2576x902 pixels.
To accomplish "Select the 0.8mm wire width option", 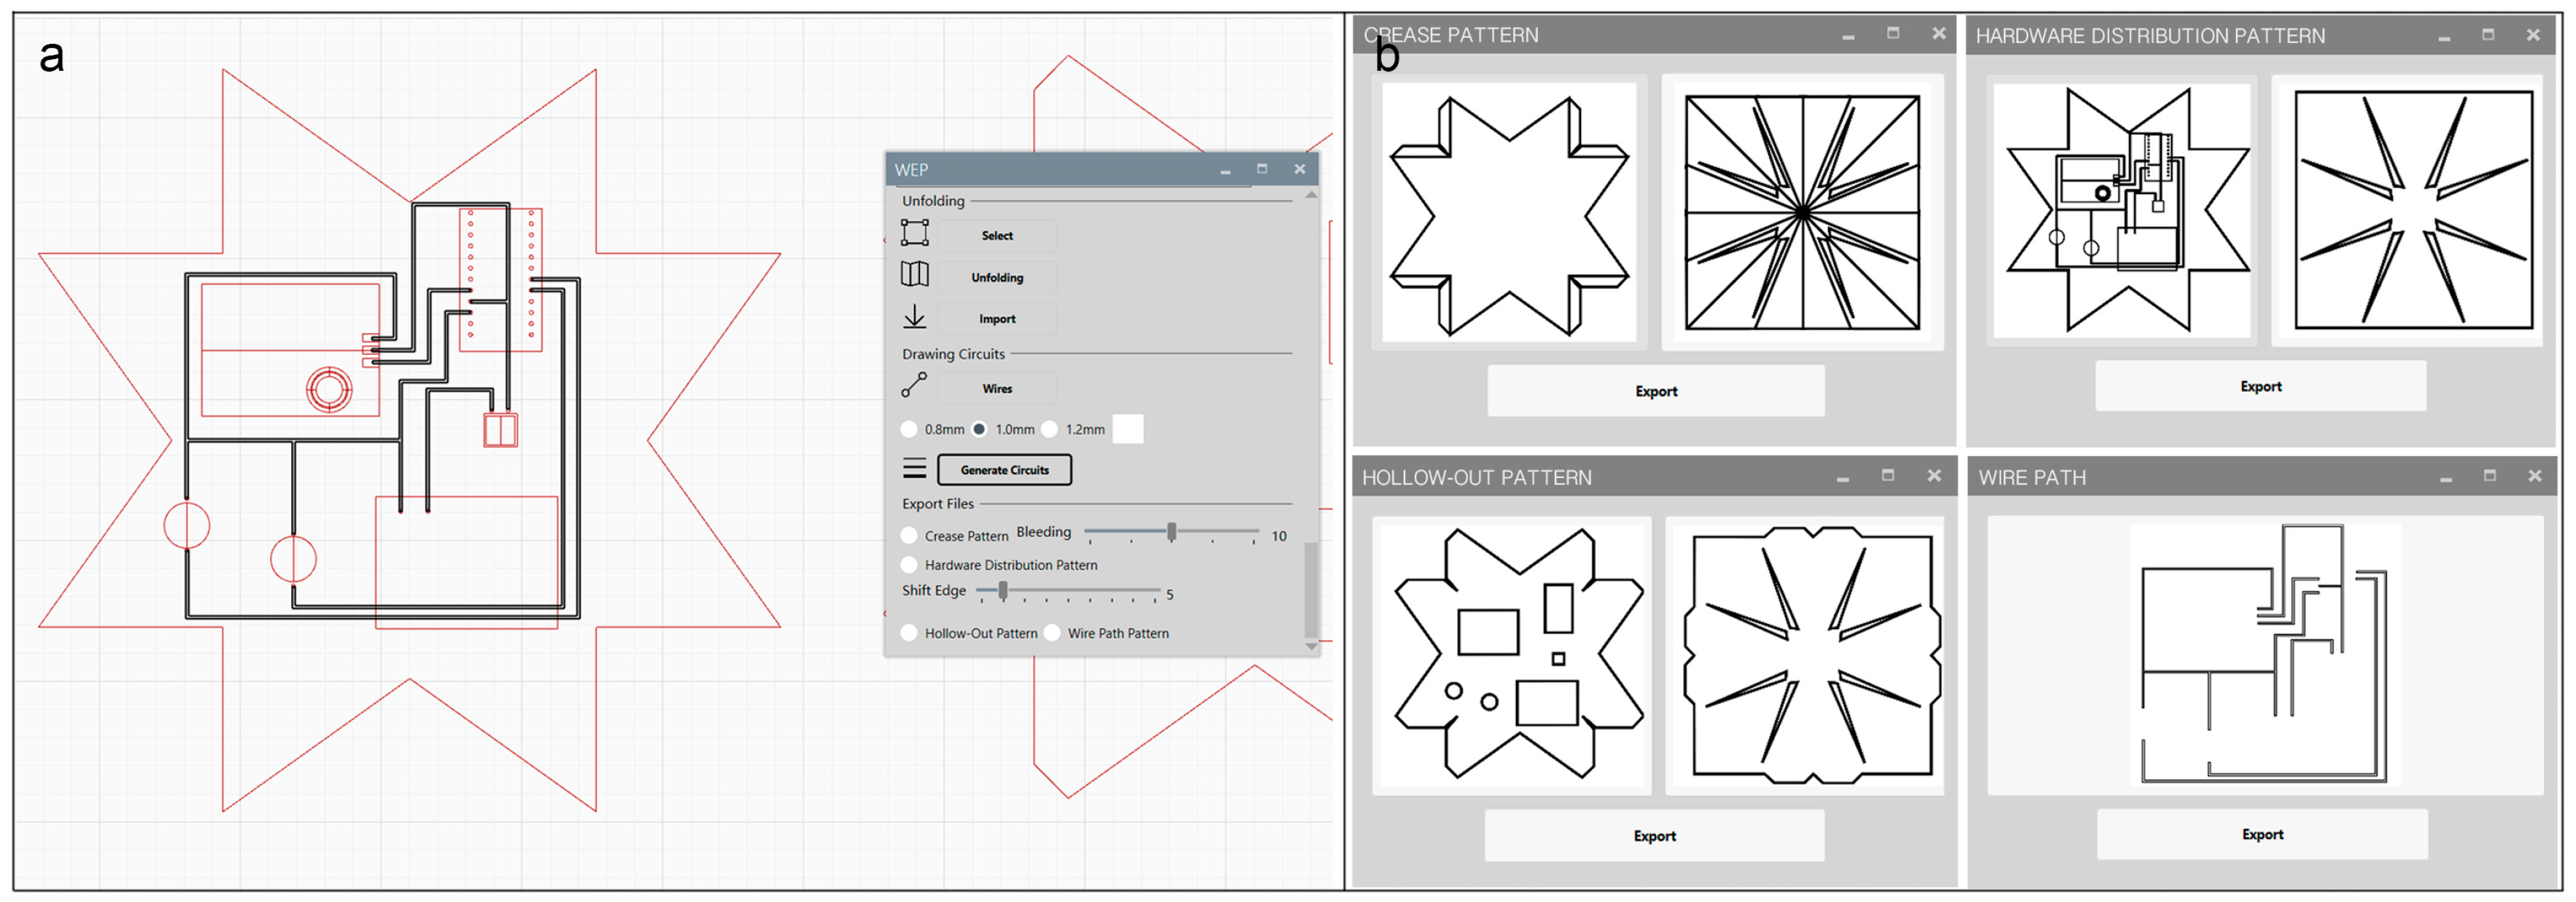I will click(x=909, y=429).
